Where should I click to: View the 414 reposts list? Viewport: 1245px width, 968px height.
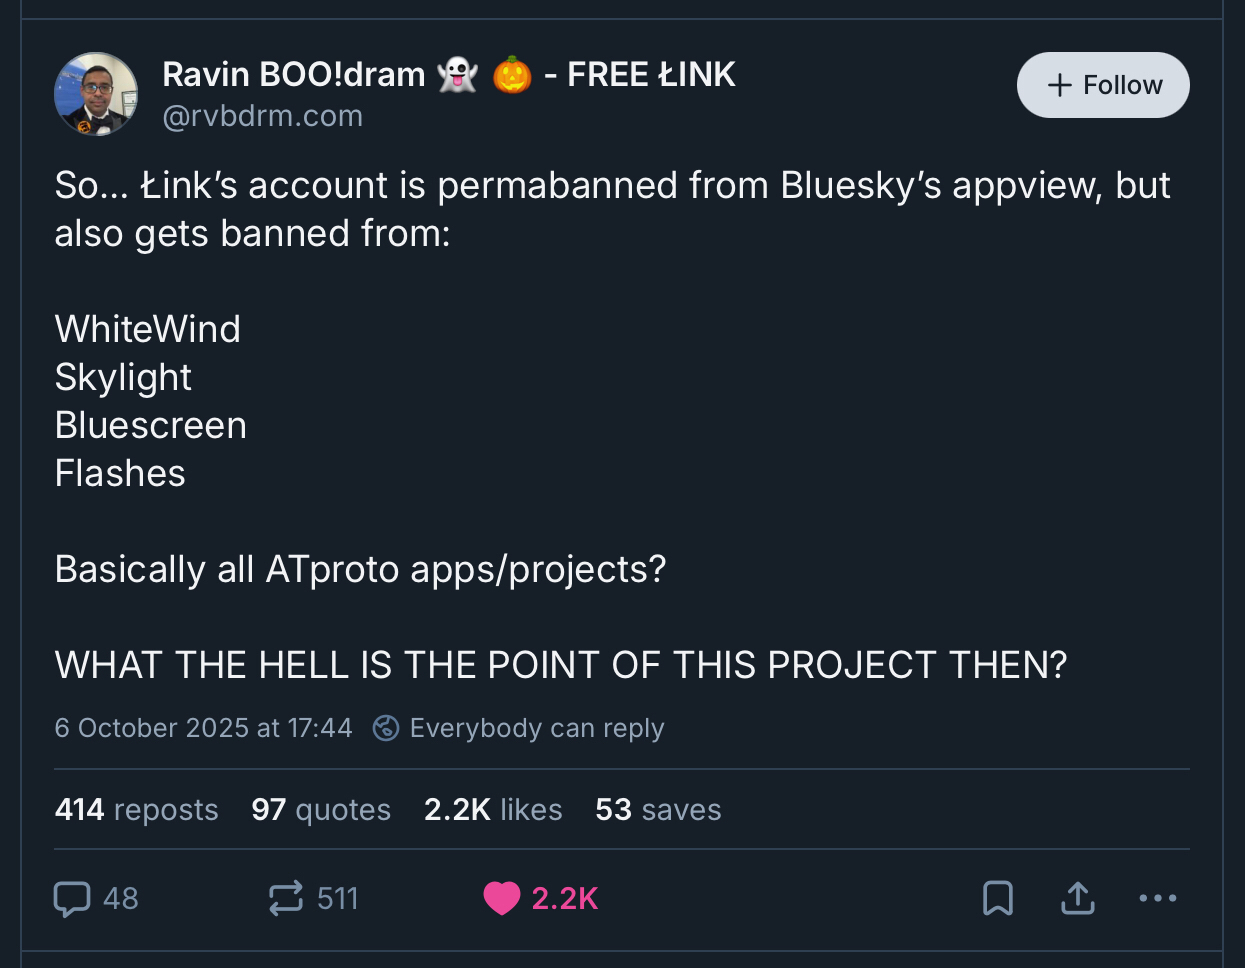click(x=136, y=809)
